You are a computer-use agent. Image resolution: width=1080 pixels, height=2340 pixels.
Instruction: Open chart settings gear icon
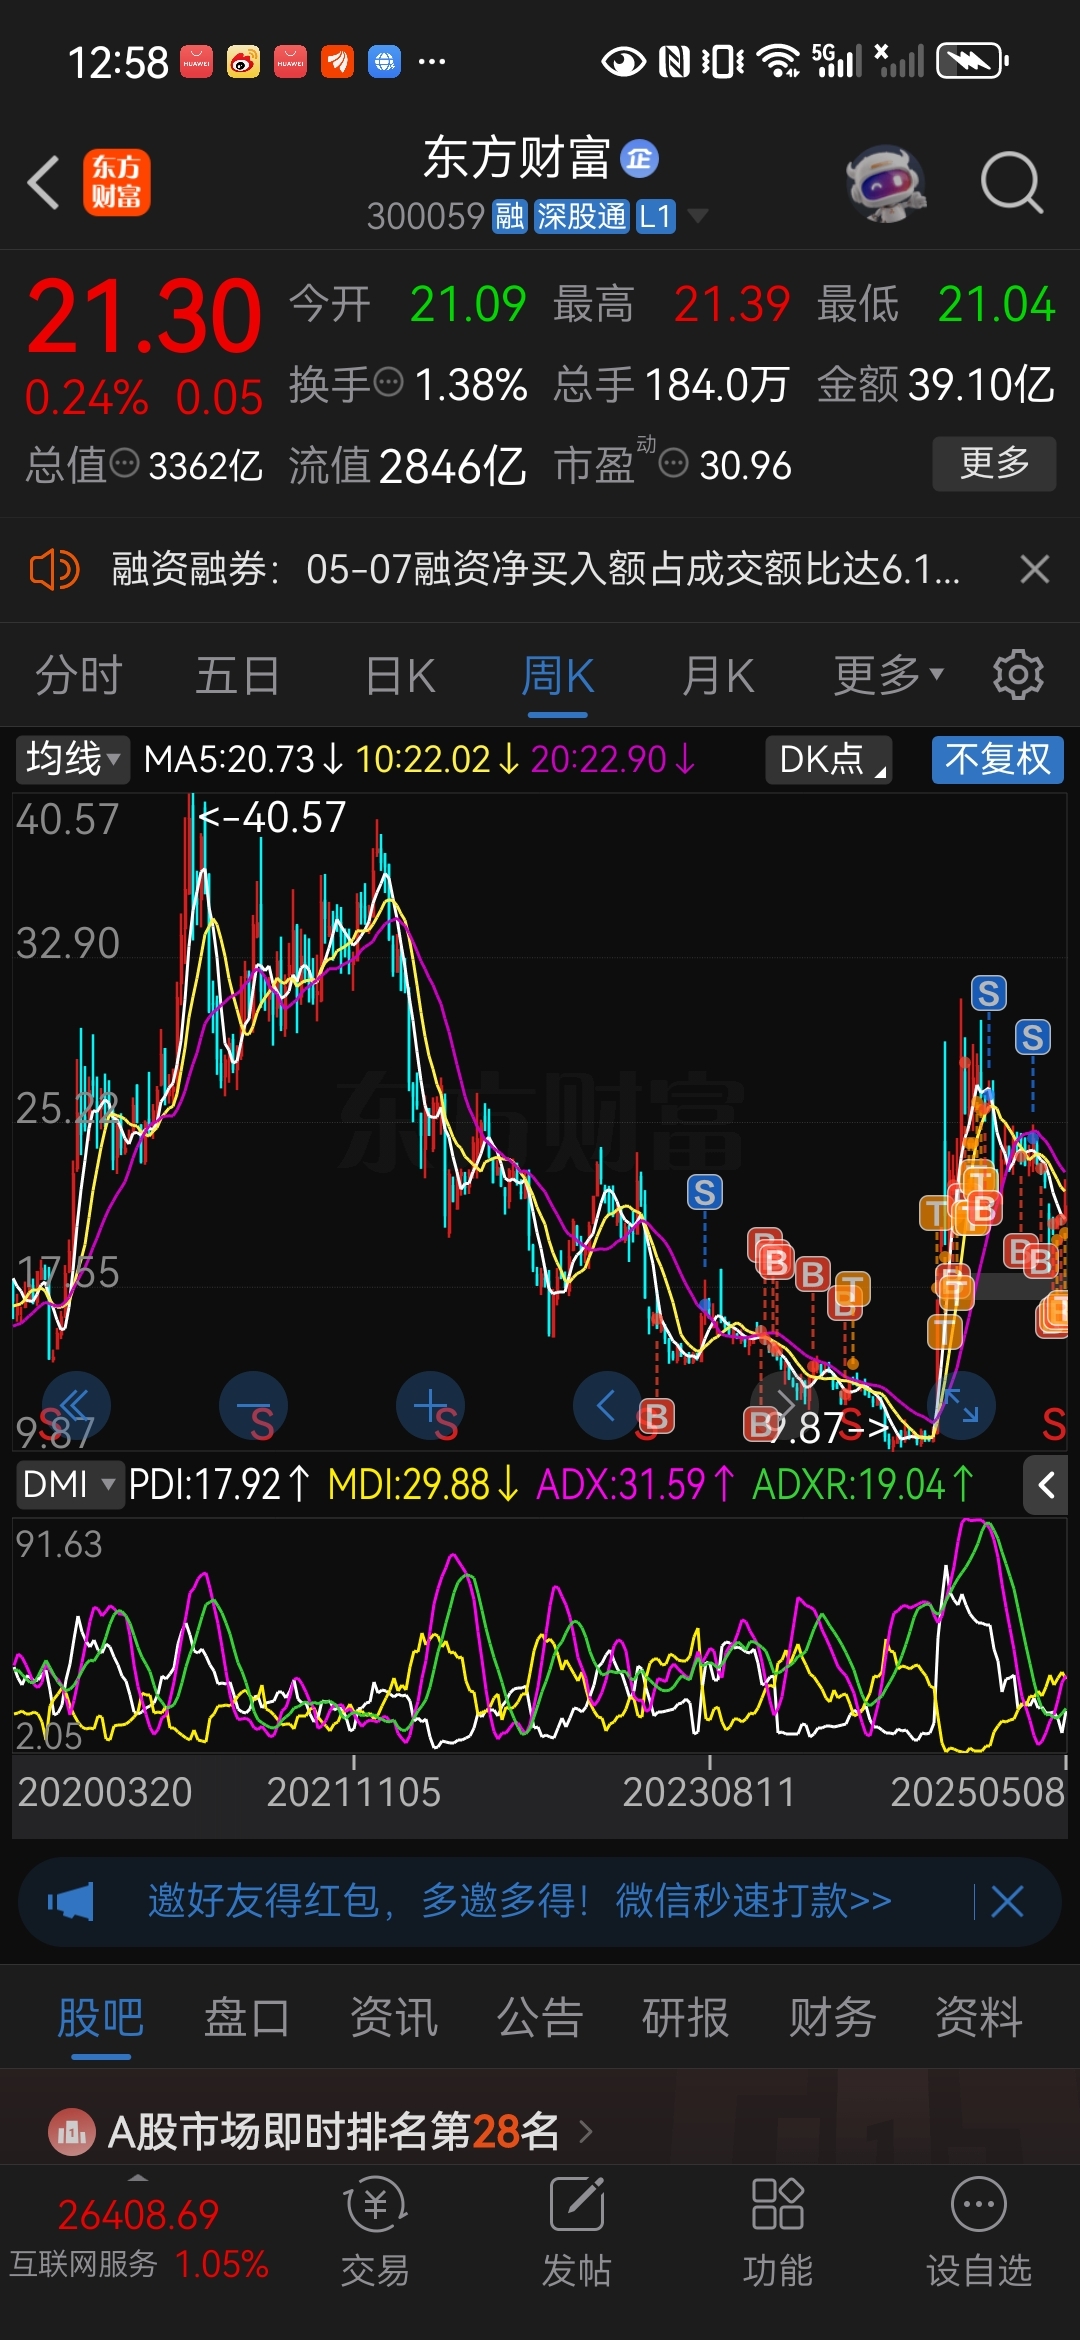1018,674
